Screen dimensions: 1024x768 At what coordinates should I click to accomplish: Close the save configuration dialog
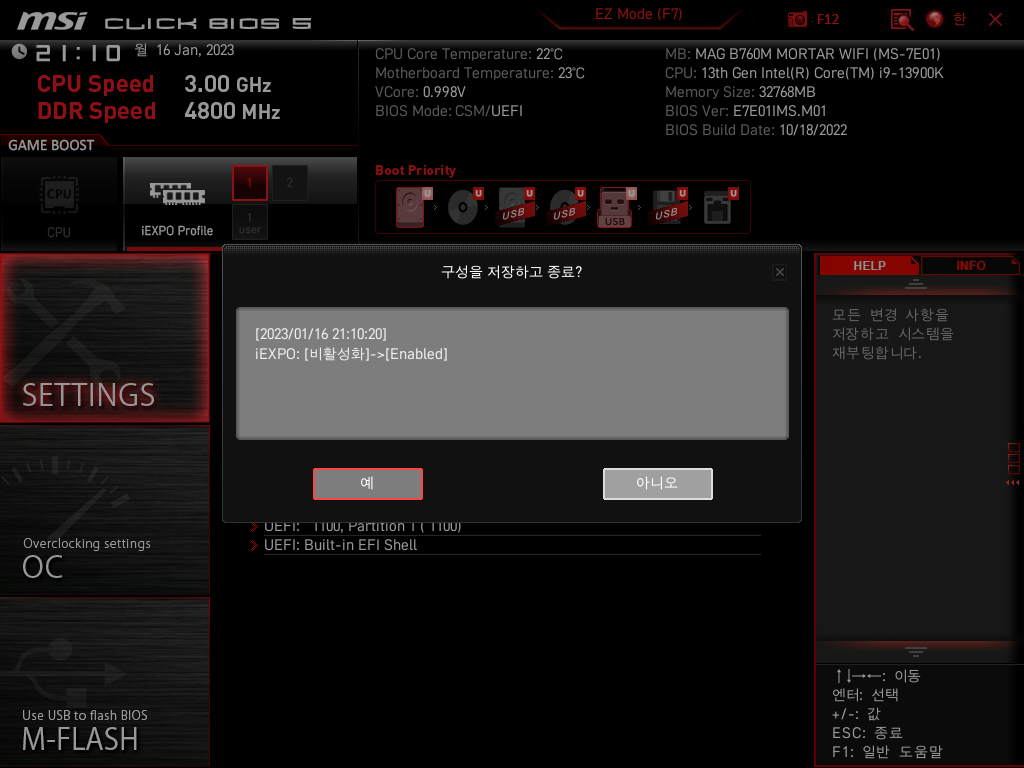(780, 272)
